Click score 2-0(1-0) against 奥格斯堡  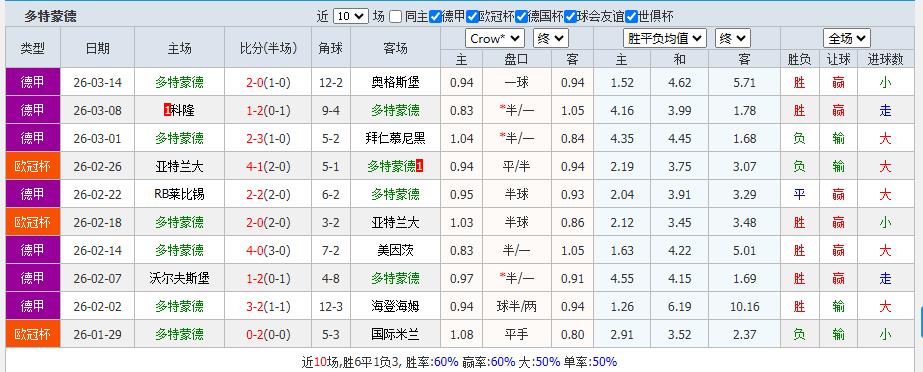[268, 82]
